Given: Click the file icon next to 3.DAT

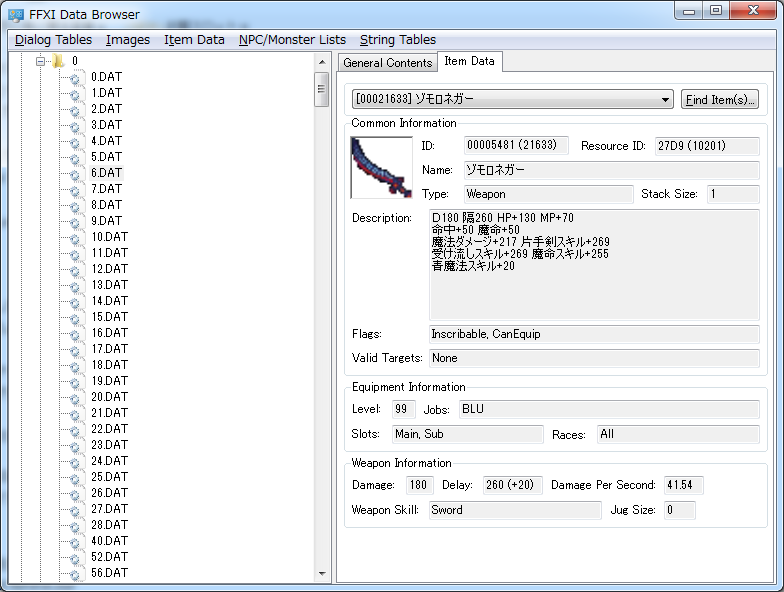Looking at the screenshot, I should [75, 126].
